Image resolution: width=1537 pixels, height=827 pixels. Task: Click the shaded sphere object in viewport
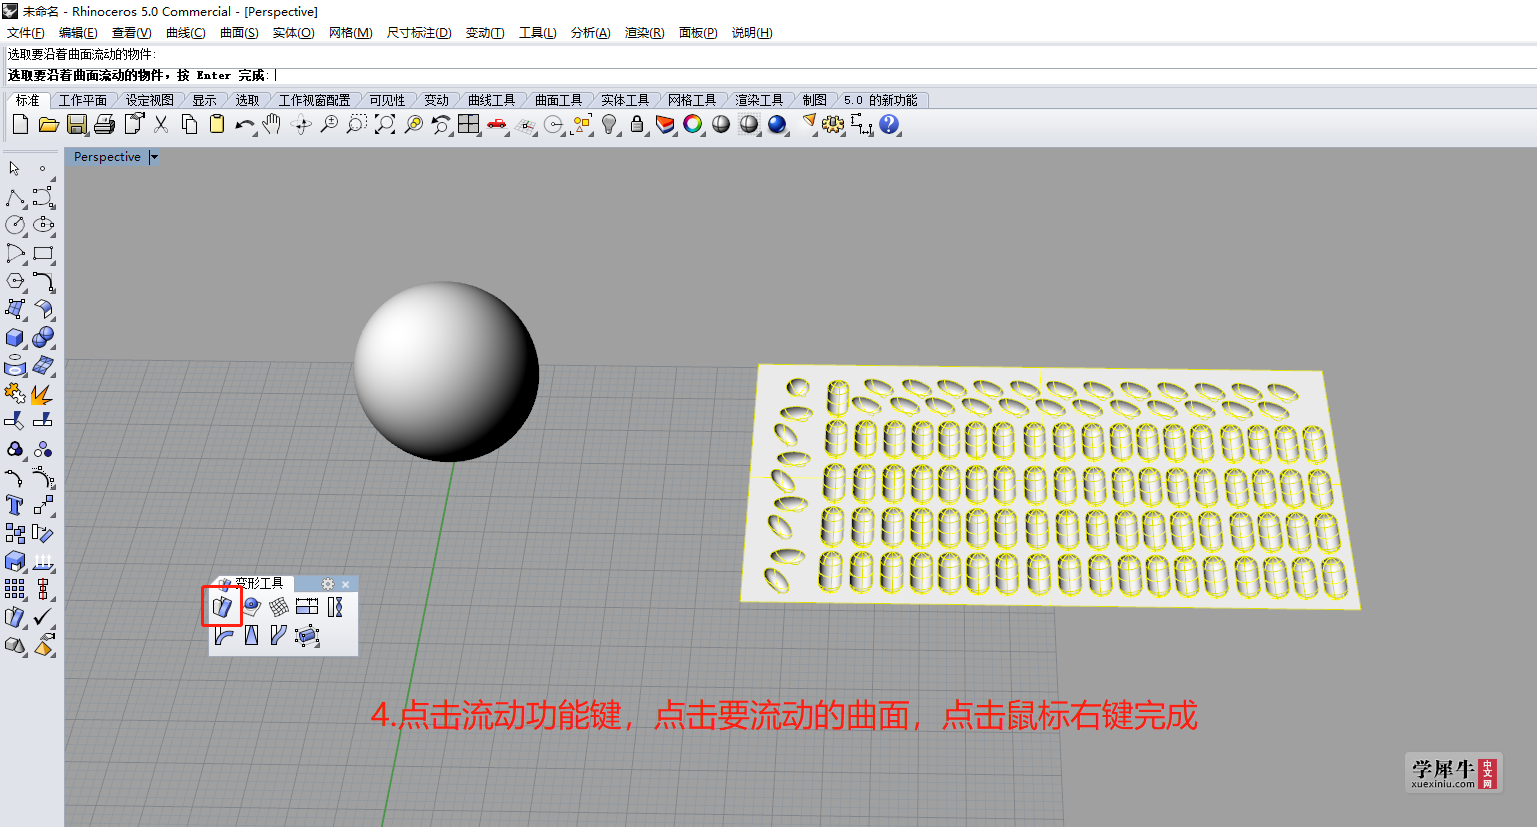(x=446, y=372)
